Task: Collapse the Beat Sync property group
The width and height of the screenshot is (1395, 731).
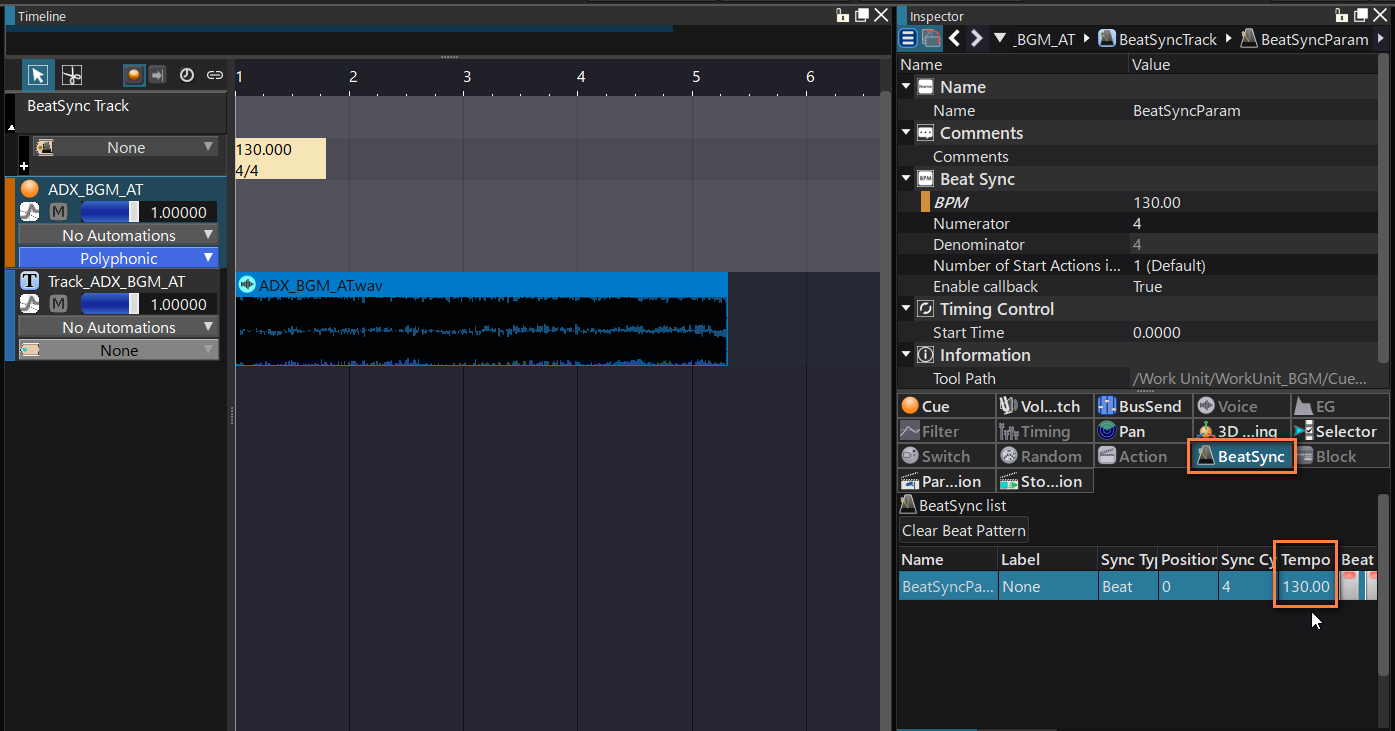Action: [906, 179]
